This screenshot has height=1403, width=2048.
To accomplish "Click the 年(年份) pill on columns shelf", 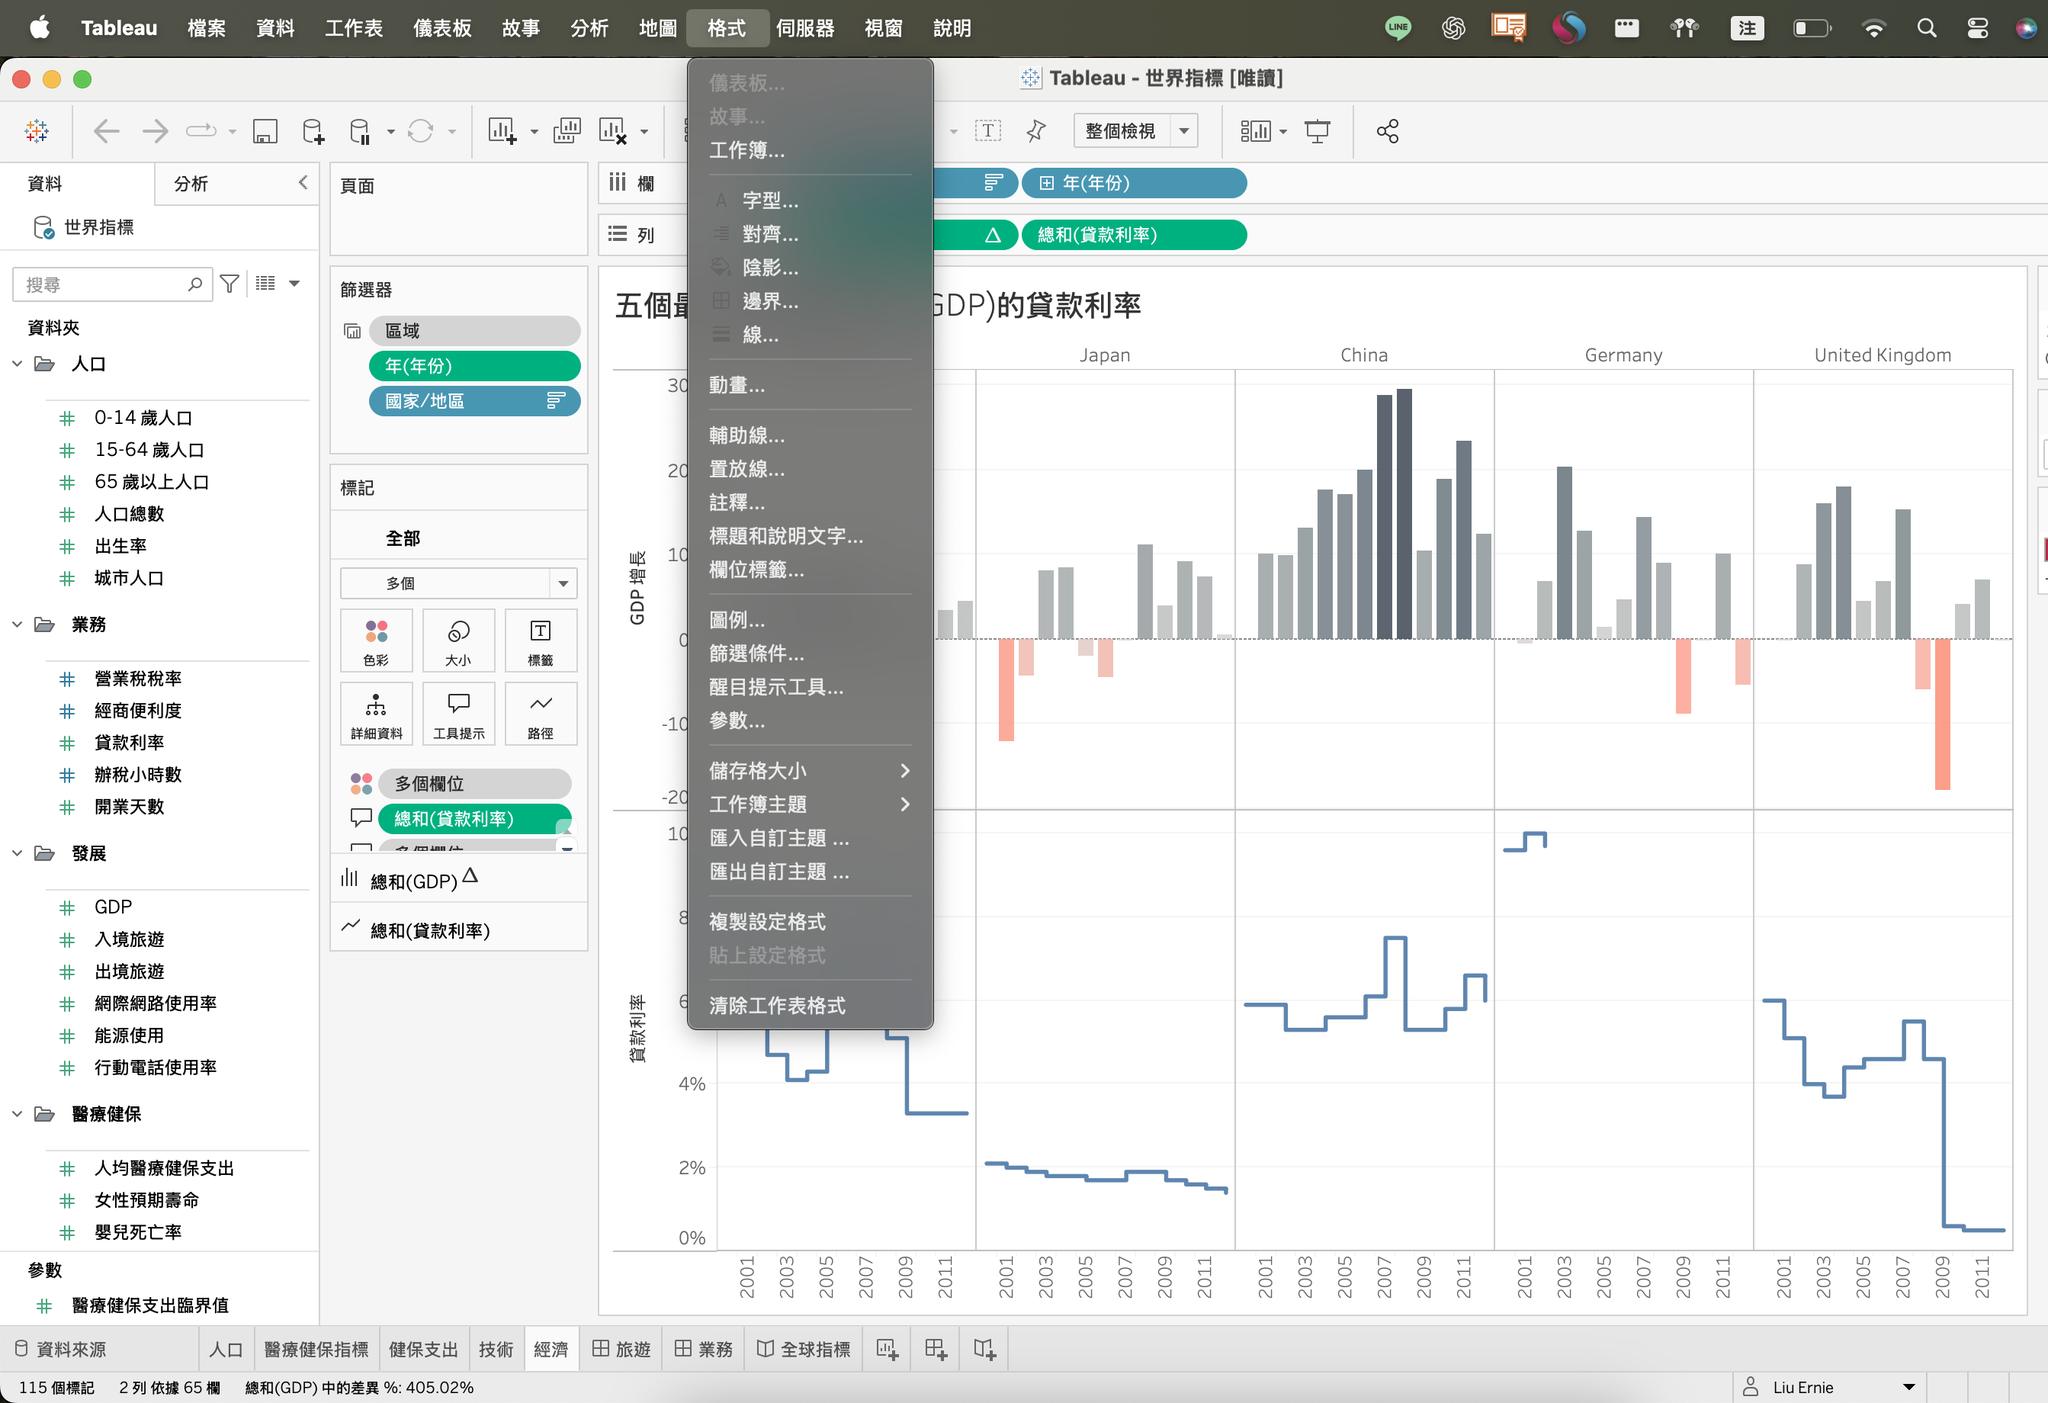I will (x=1134, y=183).
